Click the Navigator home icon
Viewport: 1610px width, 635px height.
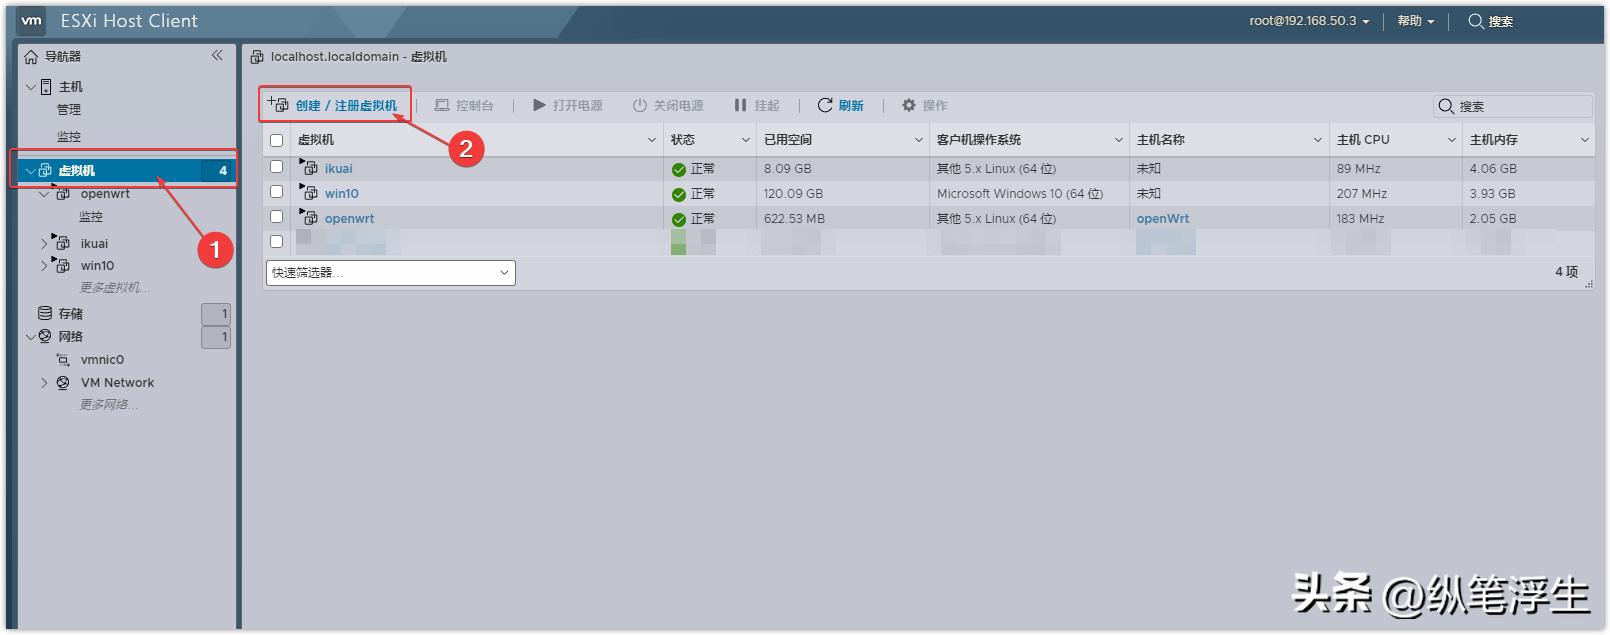tap(31, 57)
